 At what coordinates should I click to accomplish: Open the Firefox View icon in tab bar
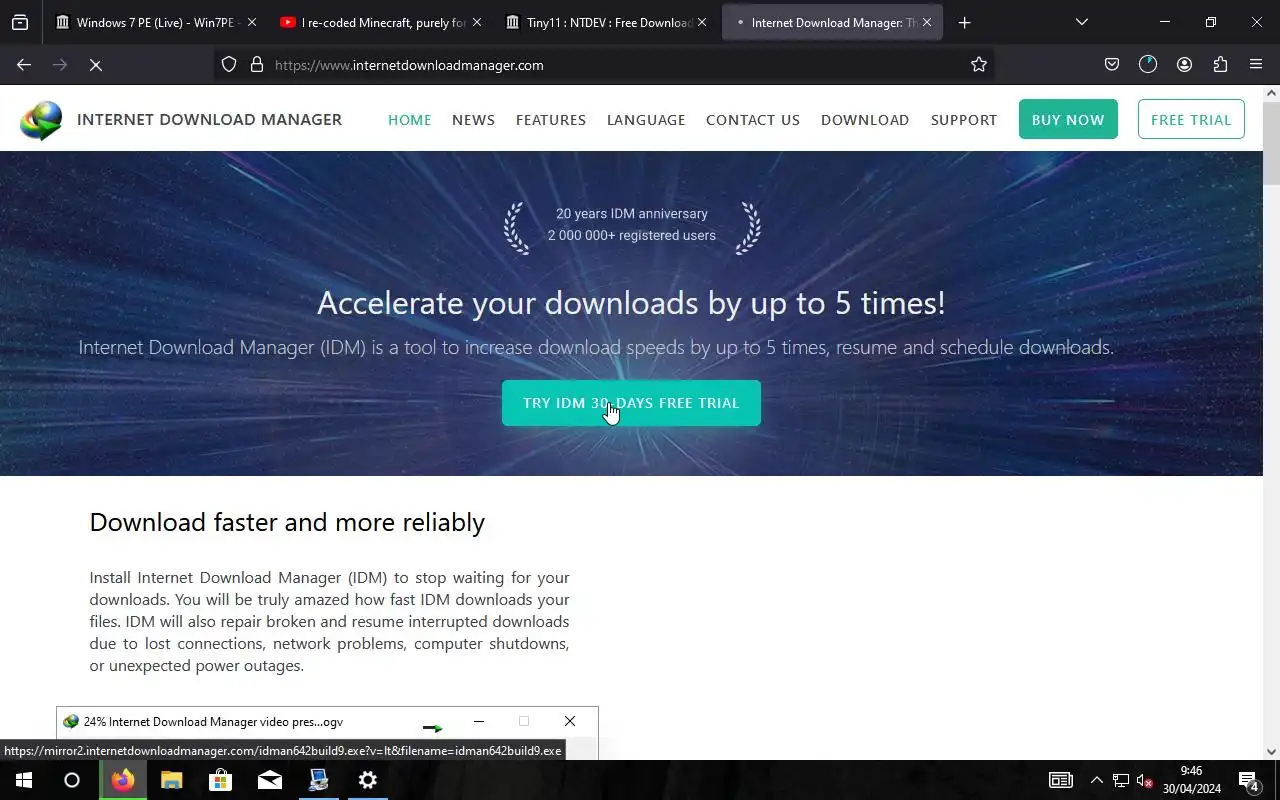point(20,22)
